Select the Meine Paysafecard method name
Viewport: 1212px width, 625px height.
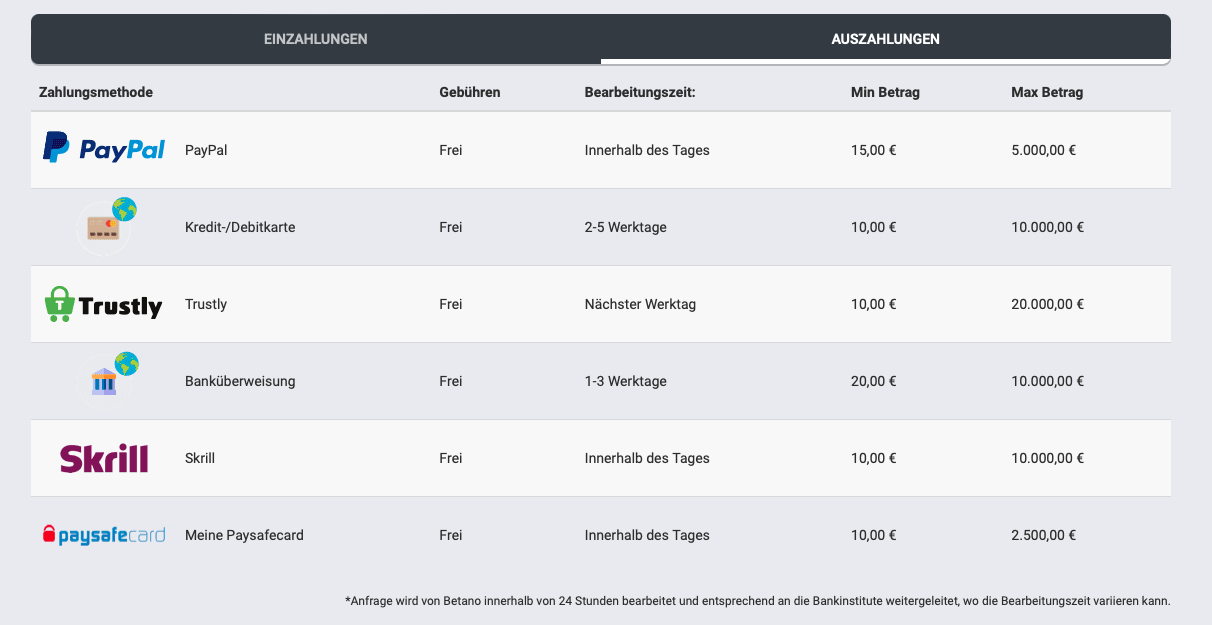pyautogui.click(x=244, y=535)
